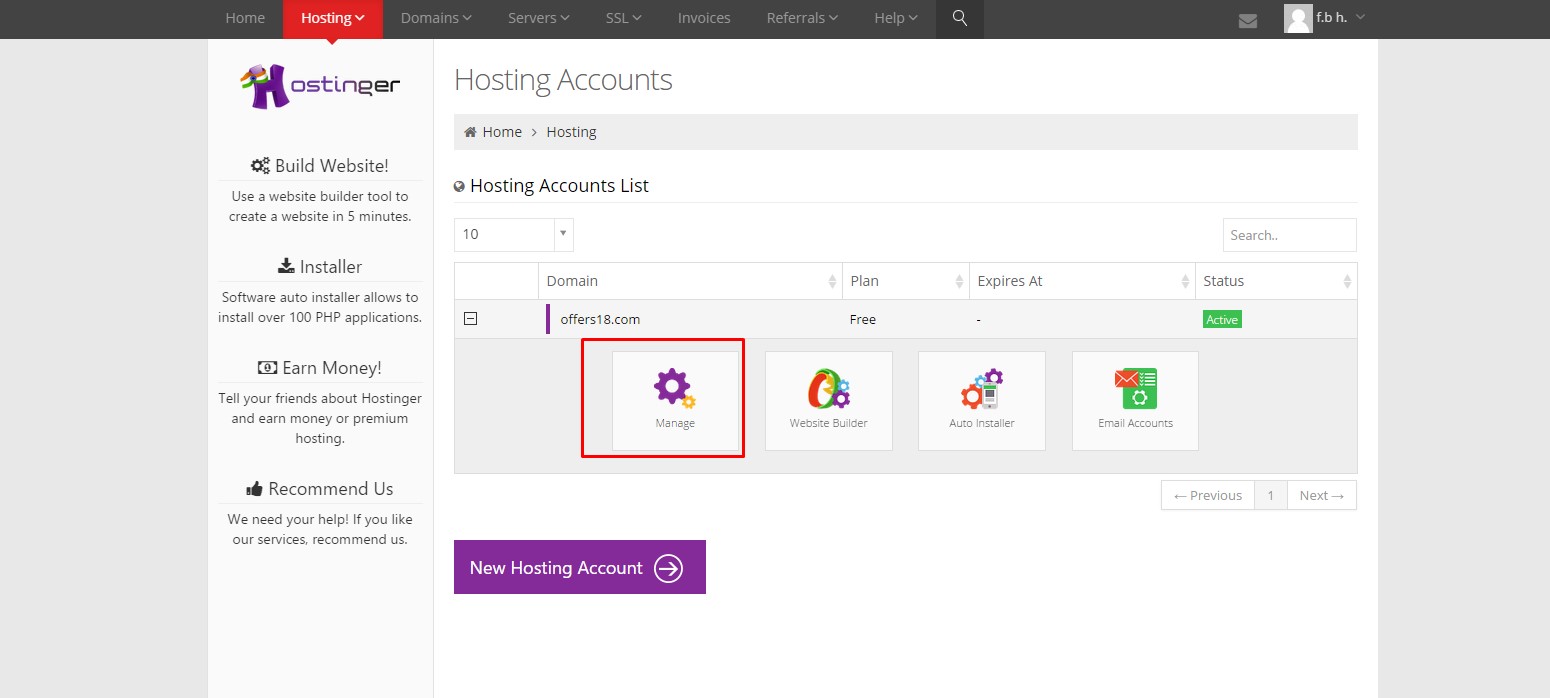Expand the Domains menu

pos(435,18)
